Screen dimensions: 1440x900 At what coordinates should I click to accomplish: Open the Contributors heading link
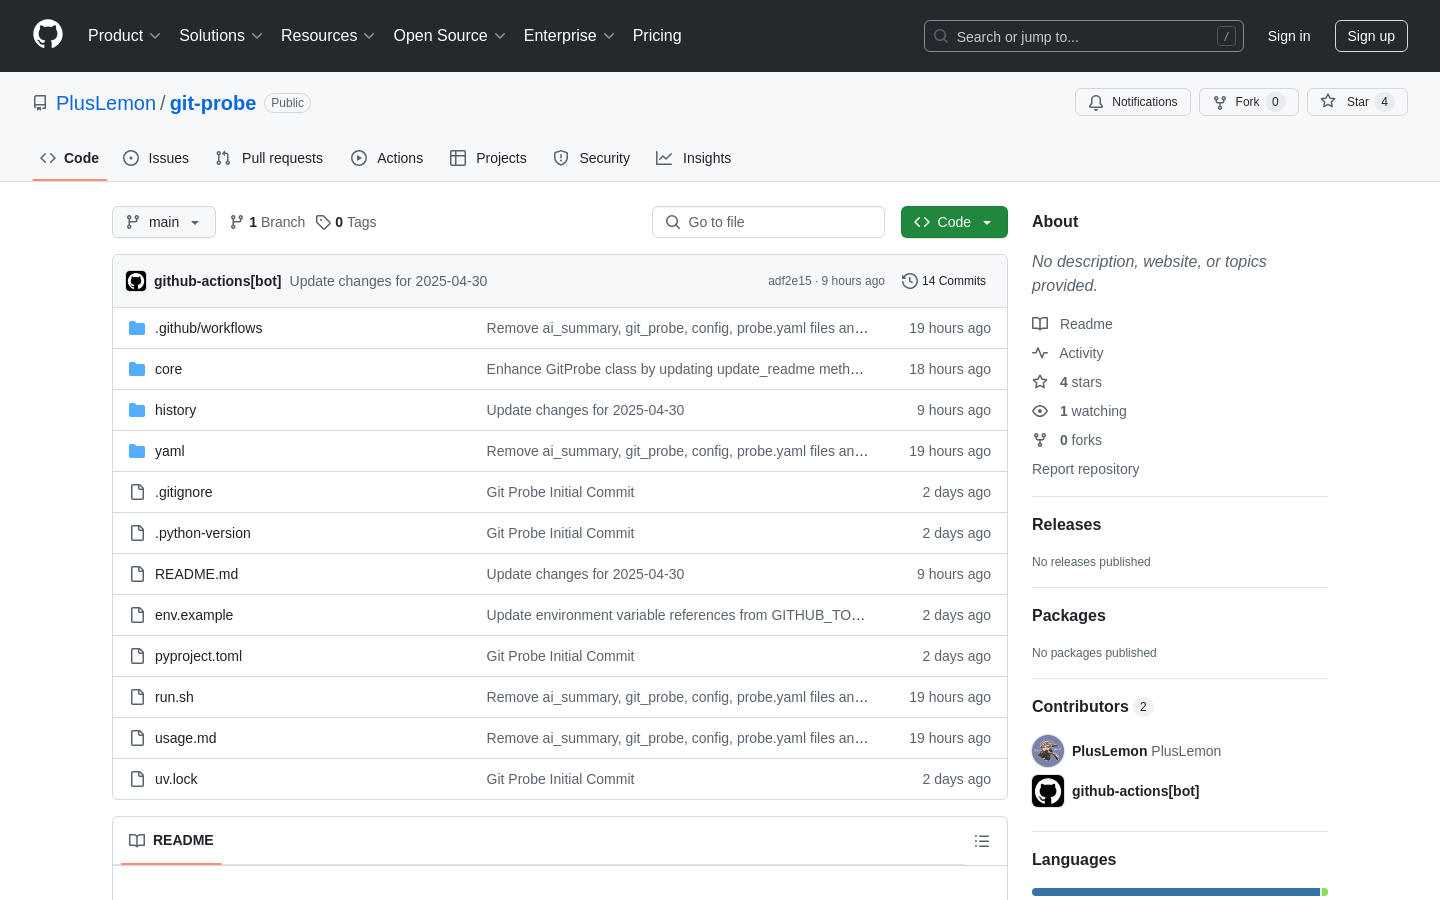(x=1092, y=707)
